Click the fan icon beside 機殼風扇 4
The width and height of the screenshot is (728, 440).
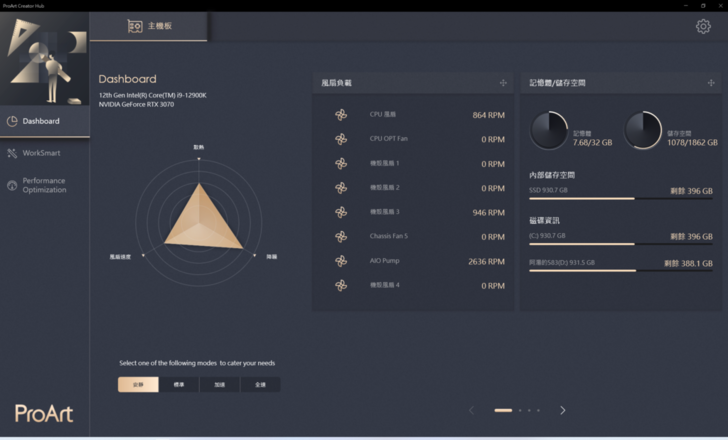coord(341,285)
